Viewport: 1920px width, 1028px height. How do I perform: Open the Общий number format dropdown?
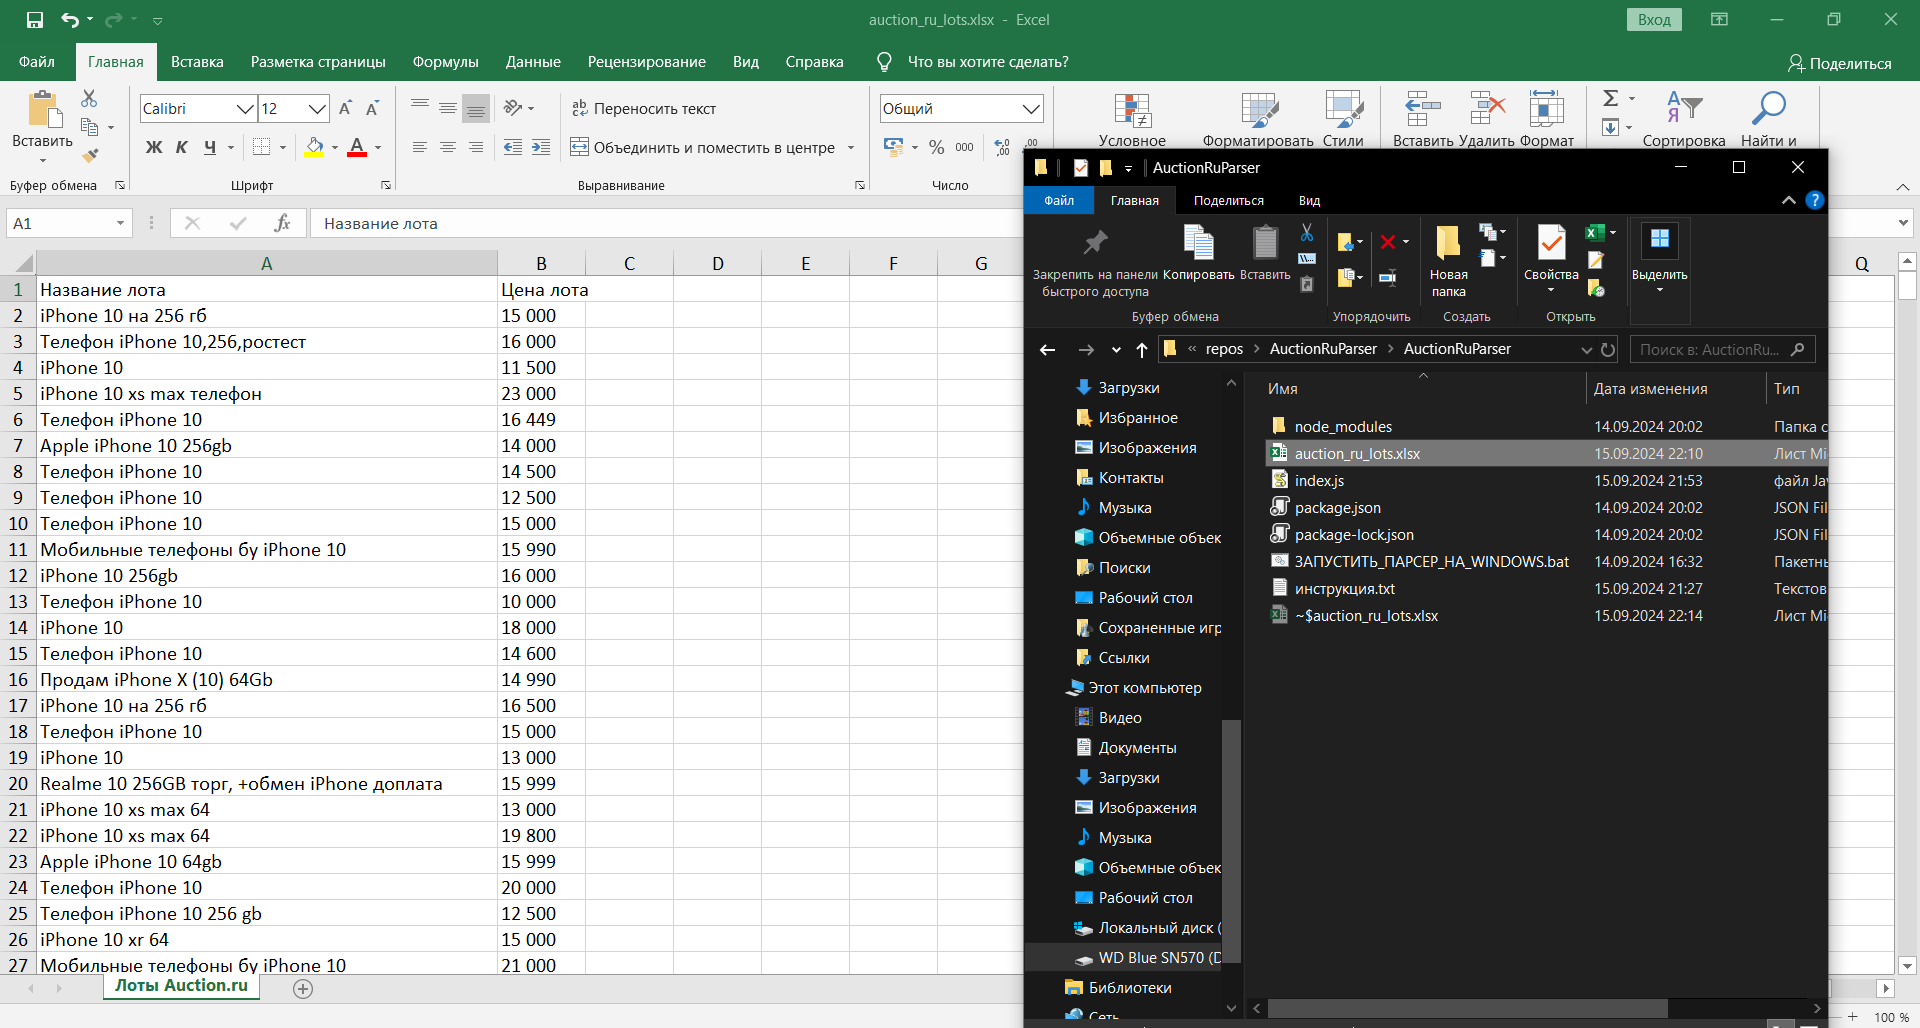(1031, 108)
